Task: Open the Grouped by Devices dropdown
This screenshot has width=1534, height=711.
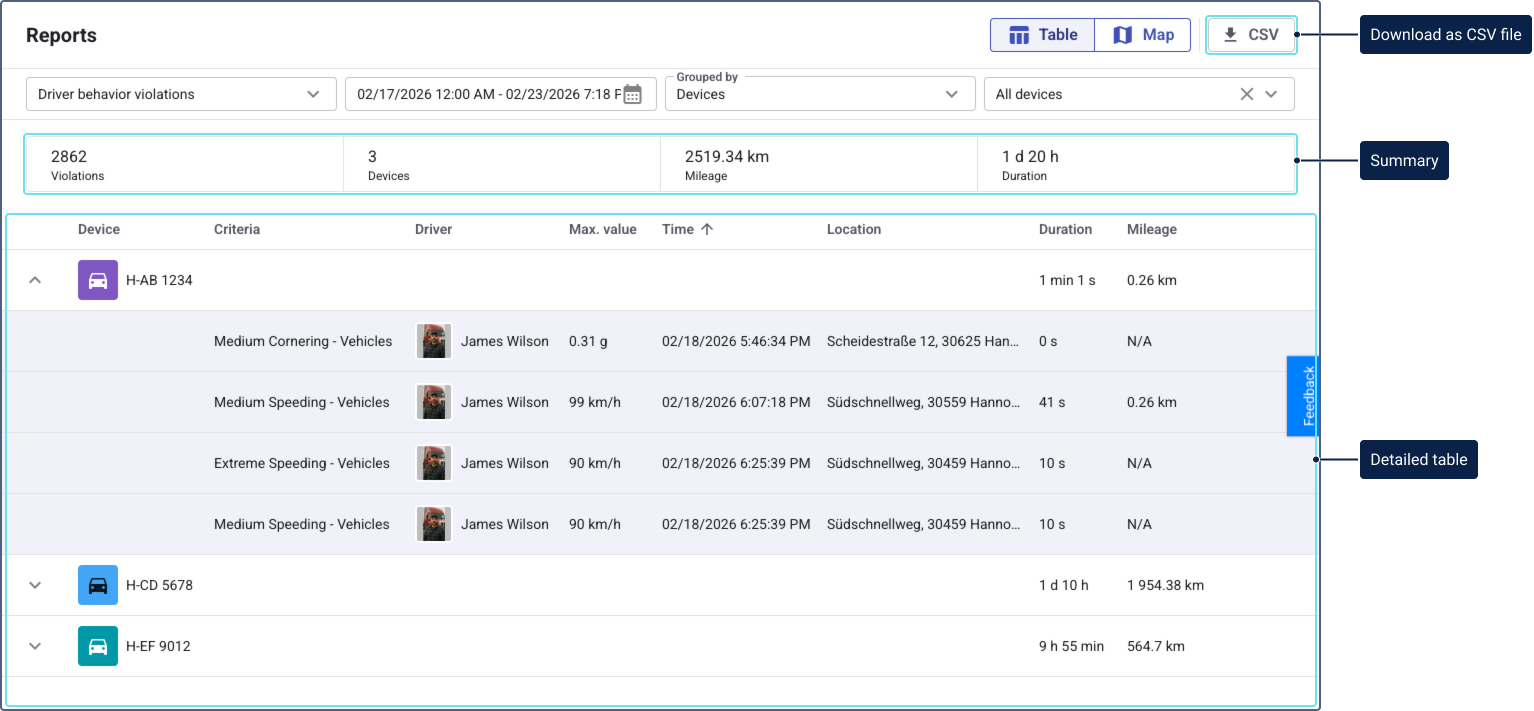Action: (x=819, y=94)
